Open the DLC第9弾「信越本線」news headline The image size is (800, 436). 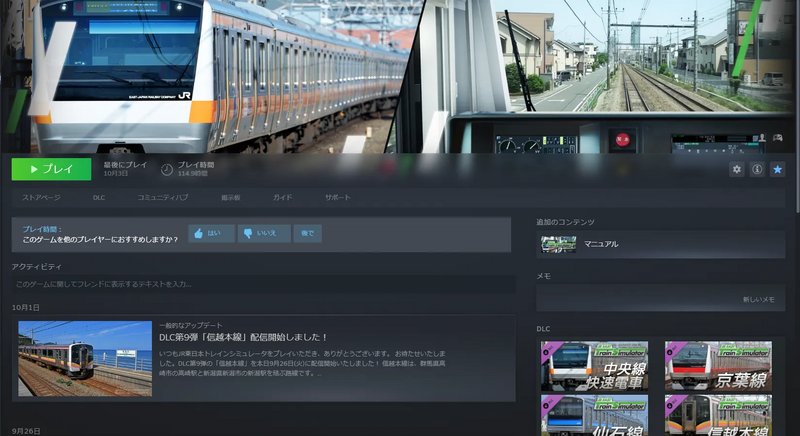click(x=243, y=338)
